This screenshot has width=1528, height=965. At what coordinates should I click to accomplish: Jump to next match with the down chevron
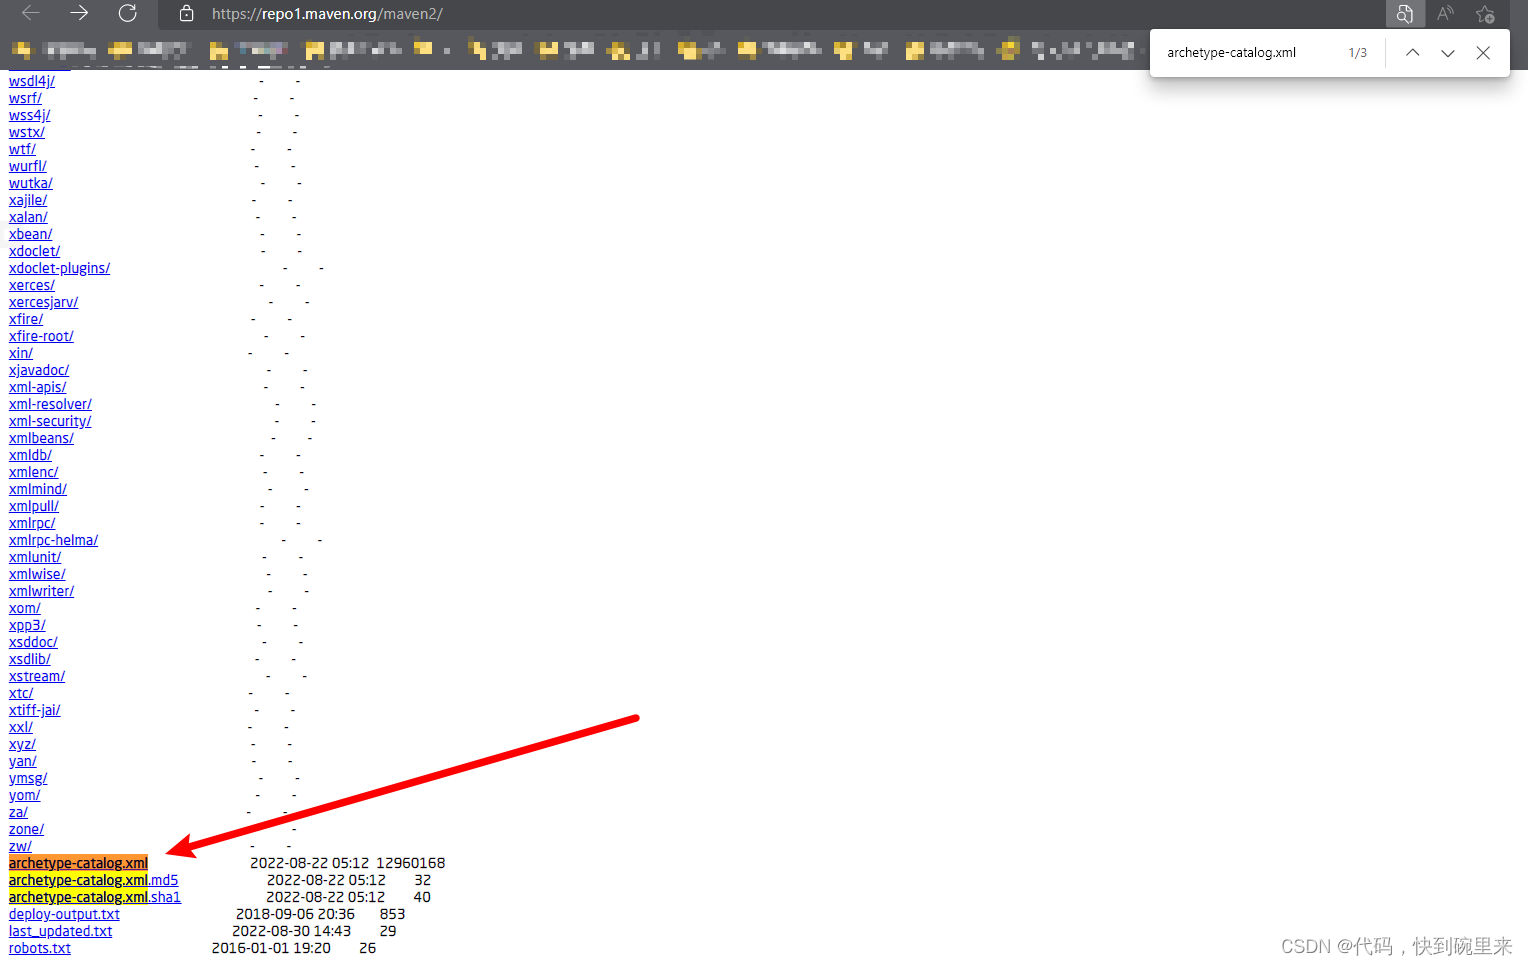pyautogui.click(x=1447, y=52)
